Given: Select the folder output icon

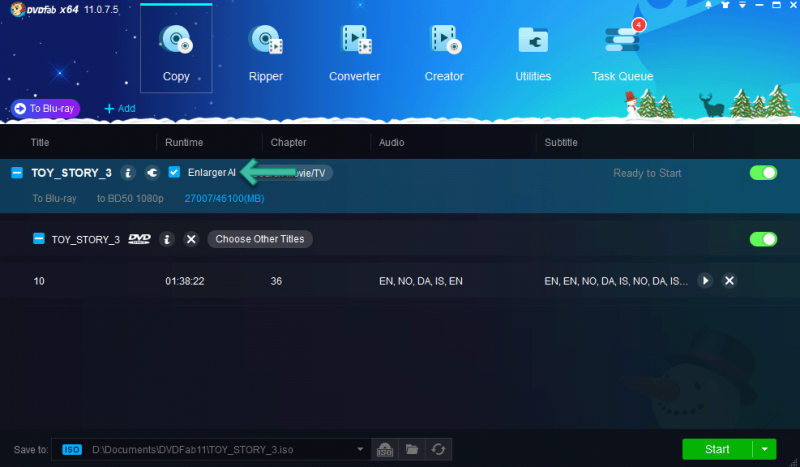Looking at the screenshot, I should click(412, 450).
